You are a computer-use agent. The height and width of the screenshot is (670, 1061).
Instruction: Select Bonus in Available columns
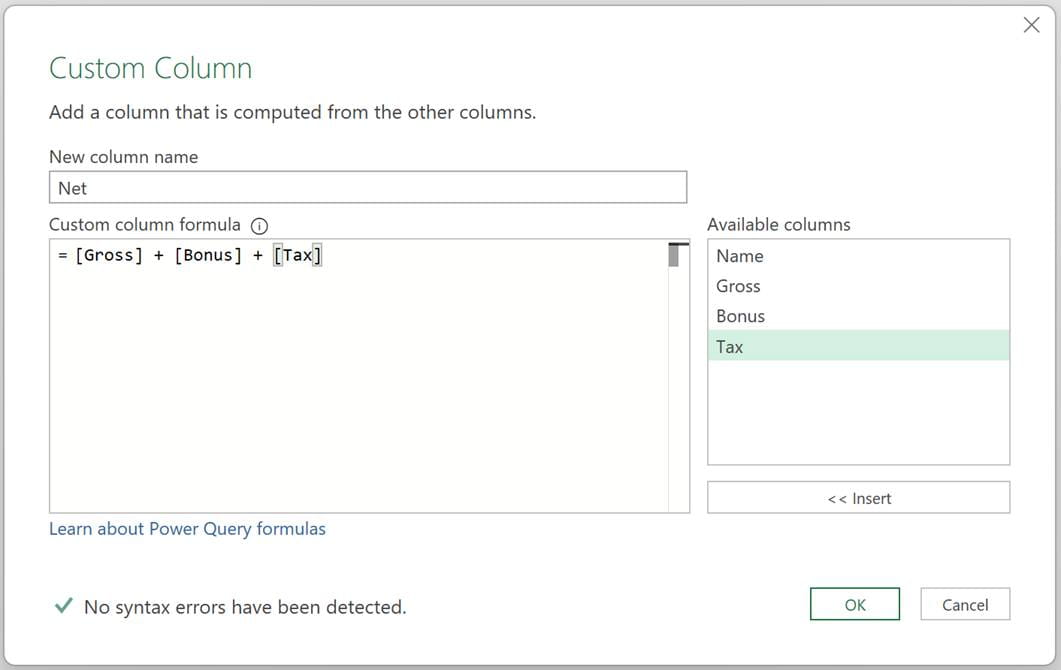[858, 316]
